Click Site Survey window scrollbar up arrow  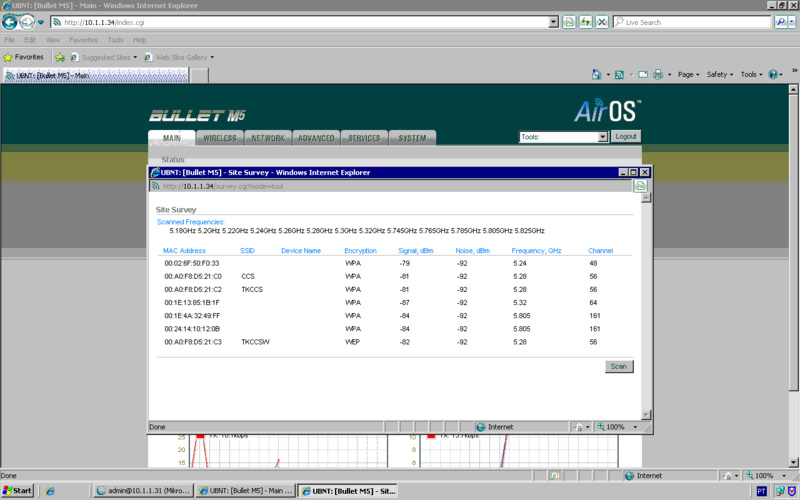pyautogui.click(x=646, y=198)
